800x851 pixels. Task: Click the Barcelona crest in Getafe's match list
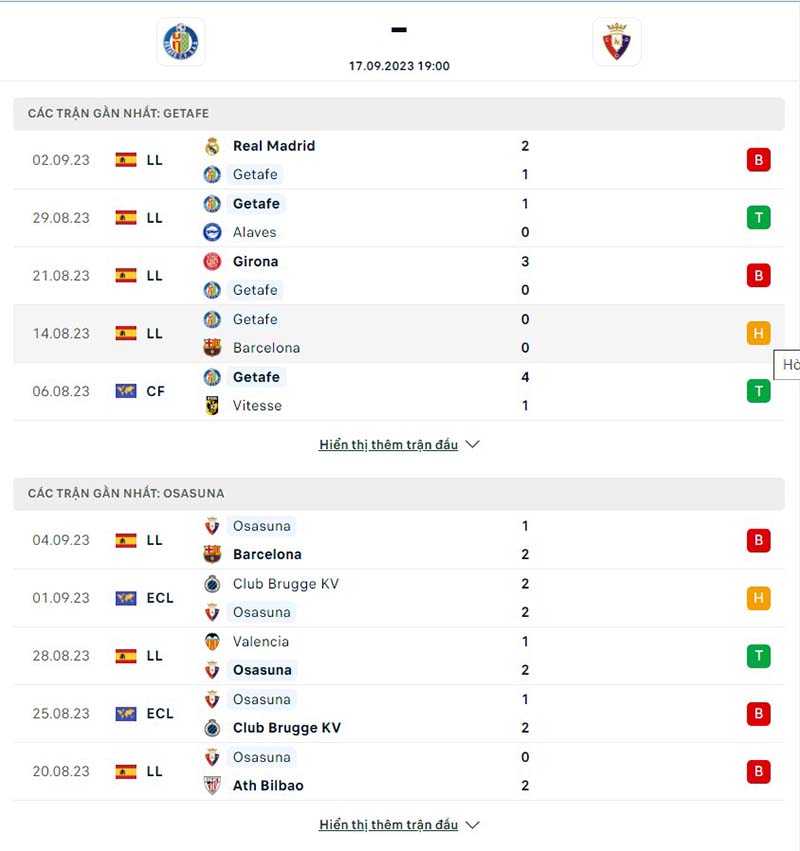coord(214,348)
